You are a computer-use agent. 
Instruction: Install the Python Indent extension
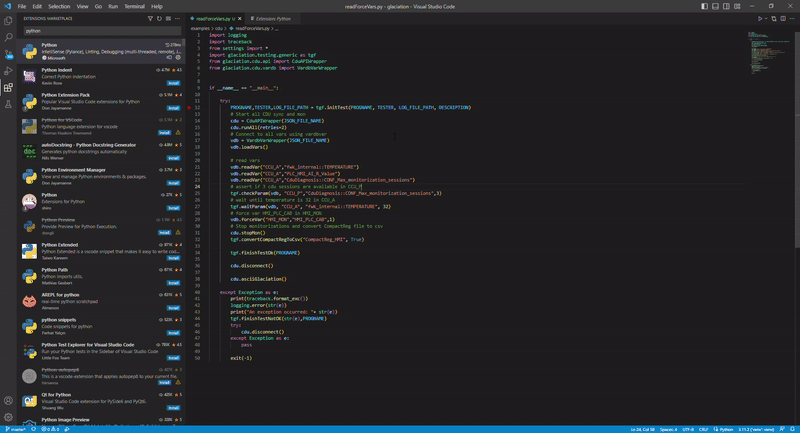[173, 83]
